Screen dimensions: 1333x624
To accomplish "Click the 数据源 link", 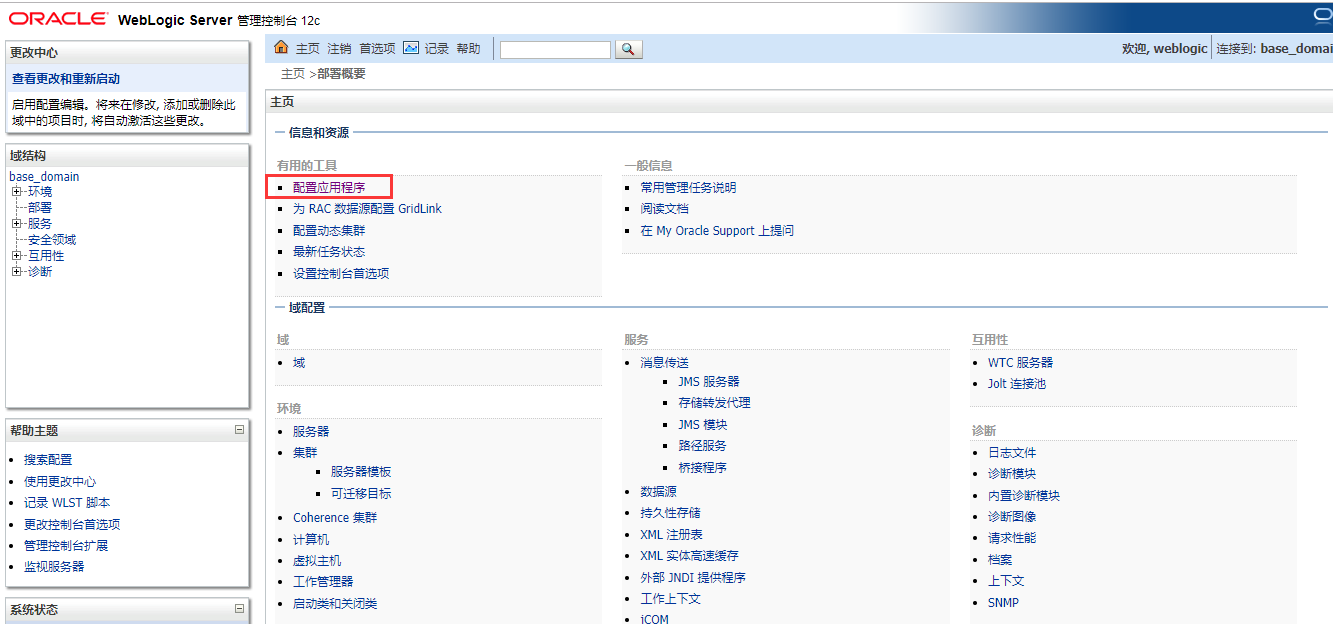I will point(659,492).
